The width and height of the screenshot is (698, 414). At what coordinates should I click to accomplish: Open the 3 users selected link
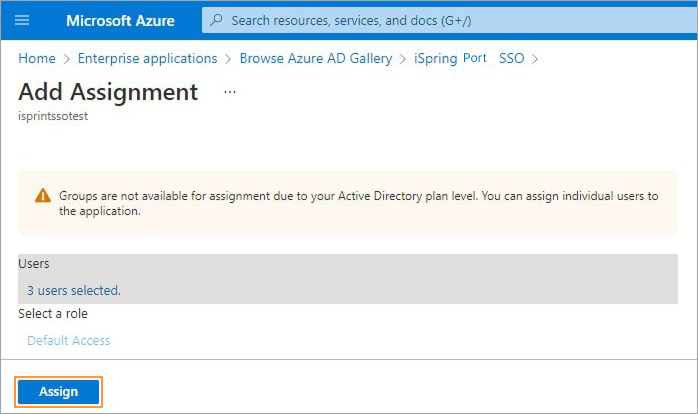point(74,291)
